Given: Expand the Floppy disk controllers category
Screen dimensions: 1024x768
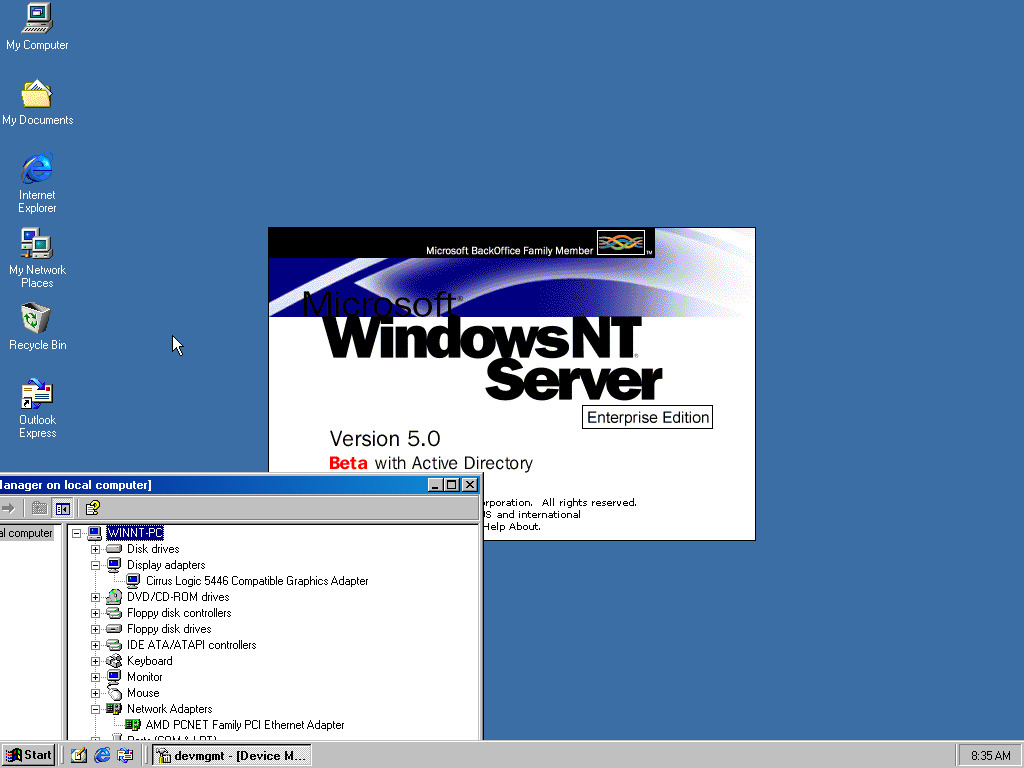Looking at the screenshot, I should tap(95, 613).
